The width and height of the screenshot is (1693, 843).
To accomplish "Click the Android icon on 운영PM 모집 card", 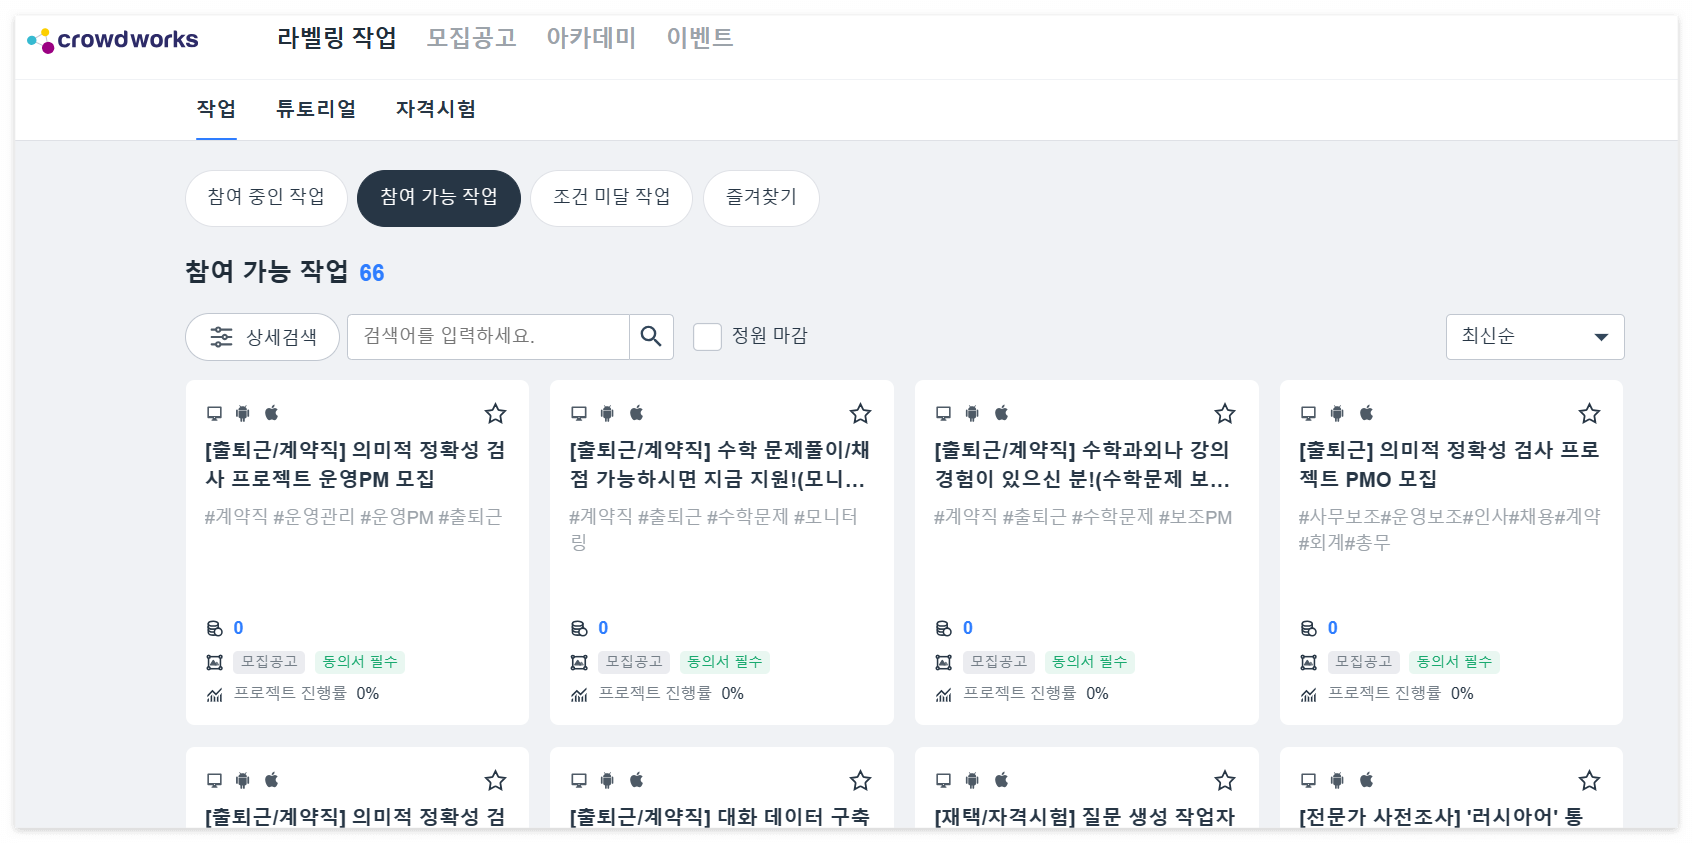I will (242, 413).
